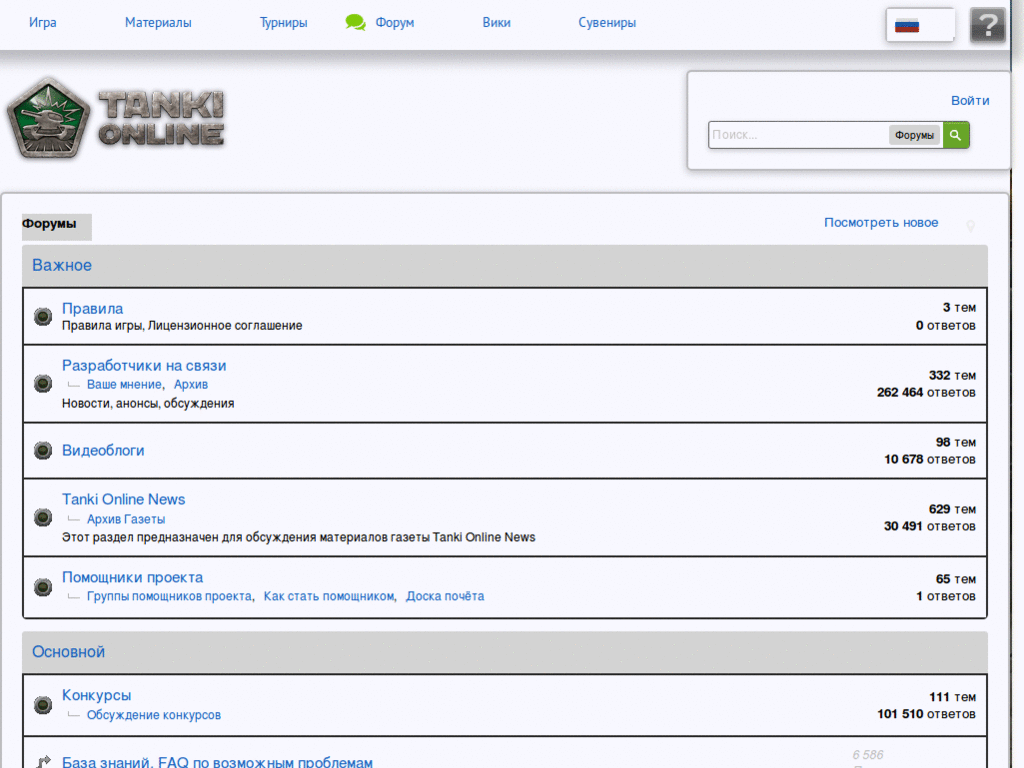
Task: Click the status icon beside Конкурсы
Action: click(43, 705)
